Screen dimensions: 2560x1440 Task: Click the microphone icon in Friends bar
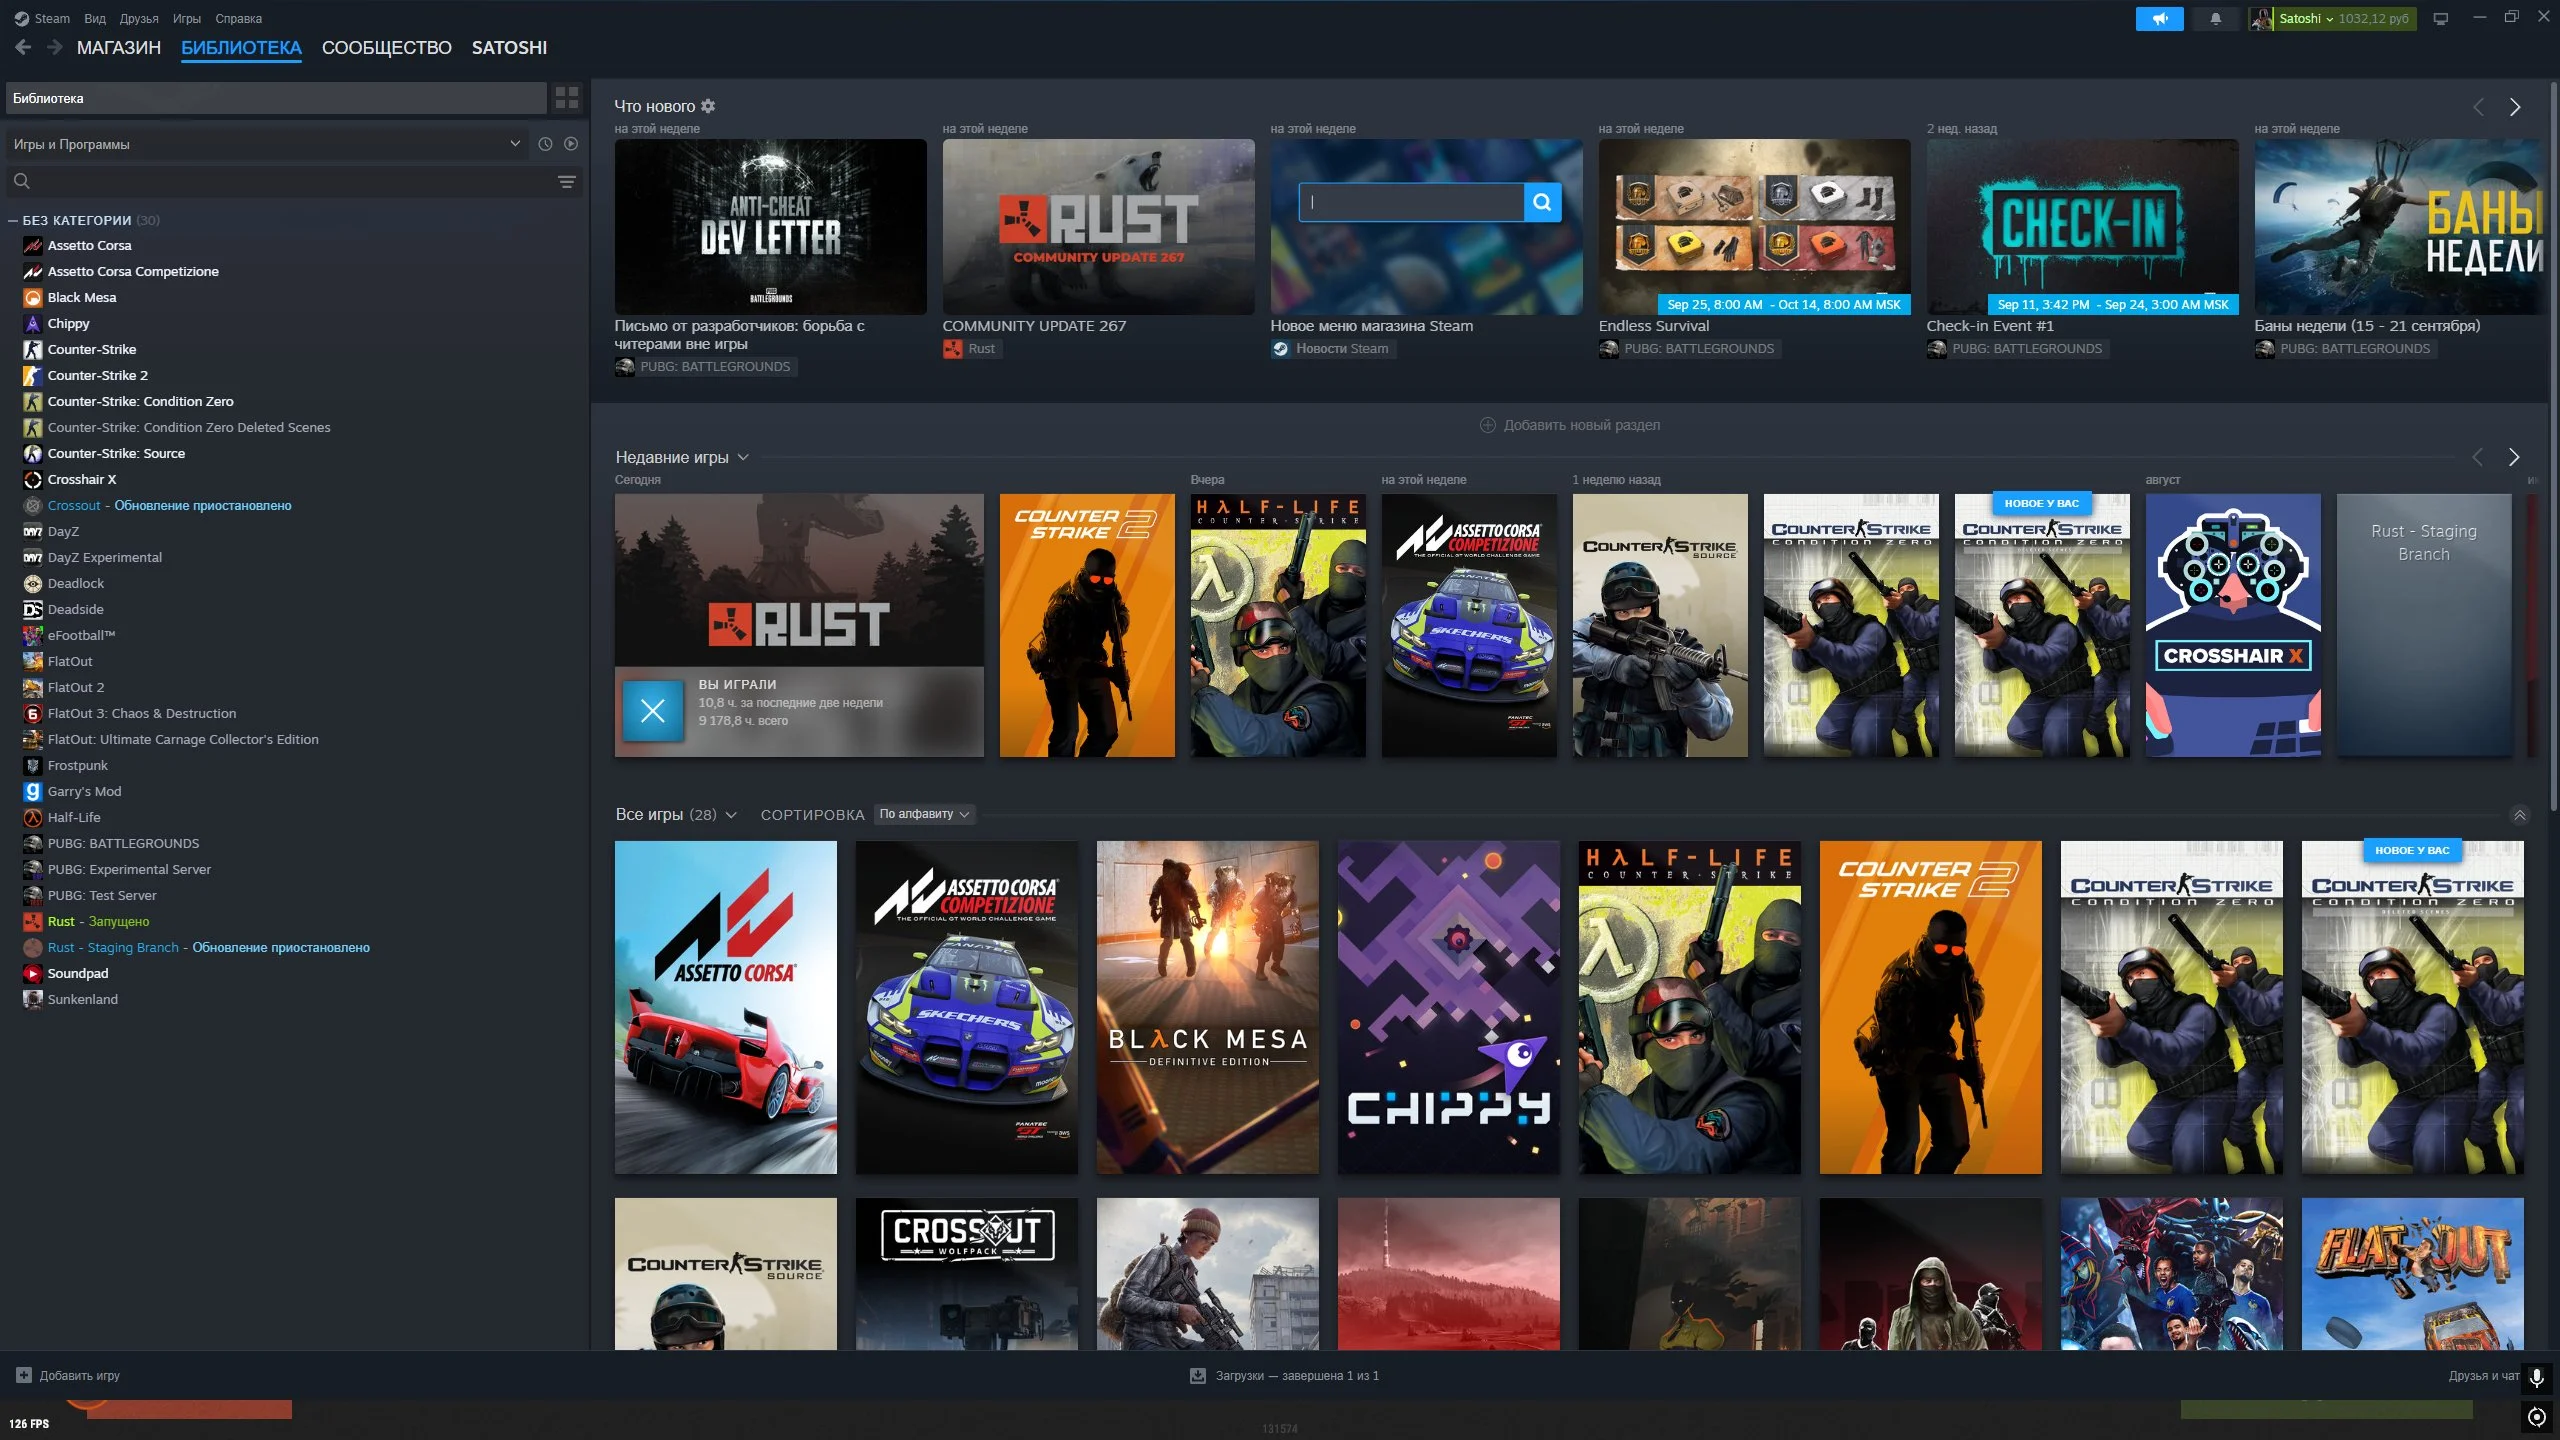tap(2536, 1377)
